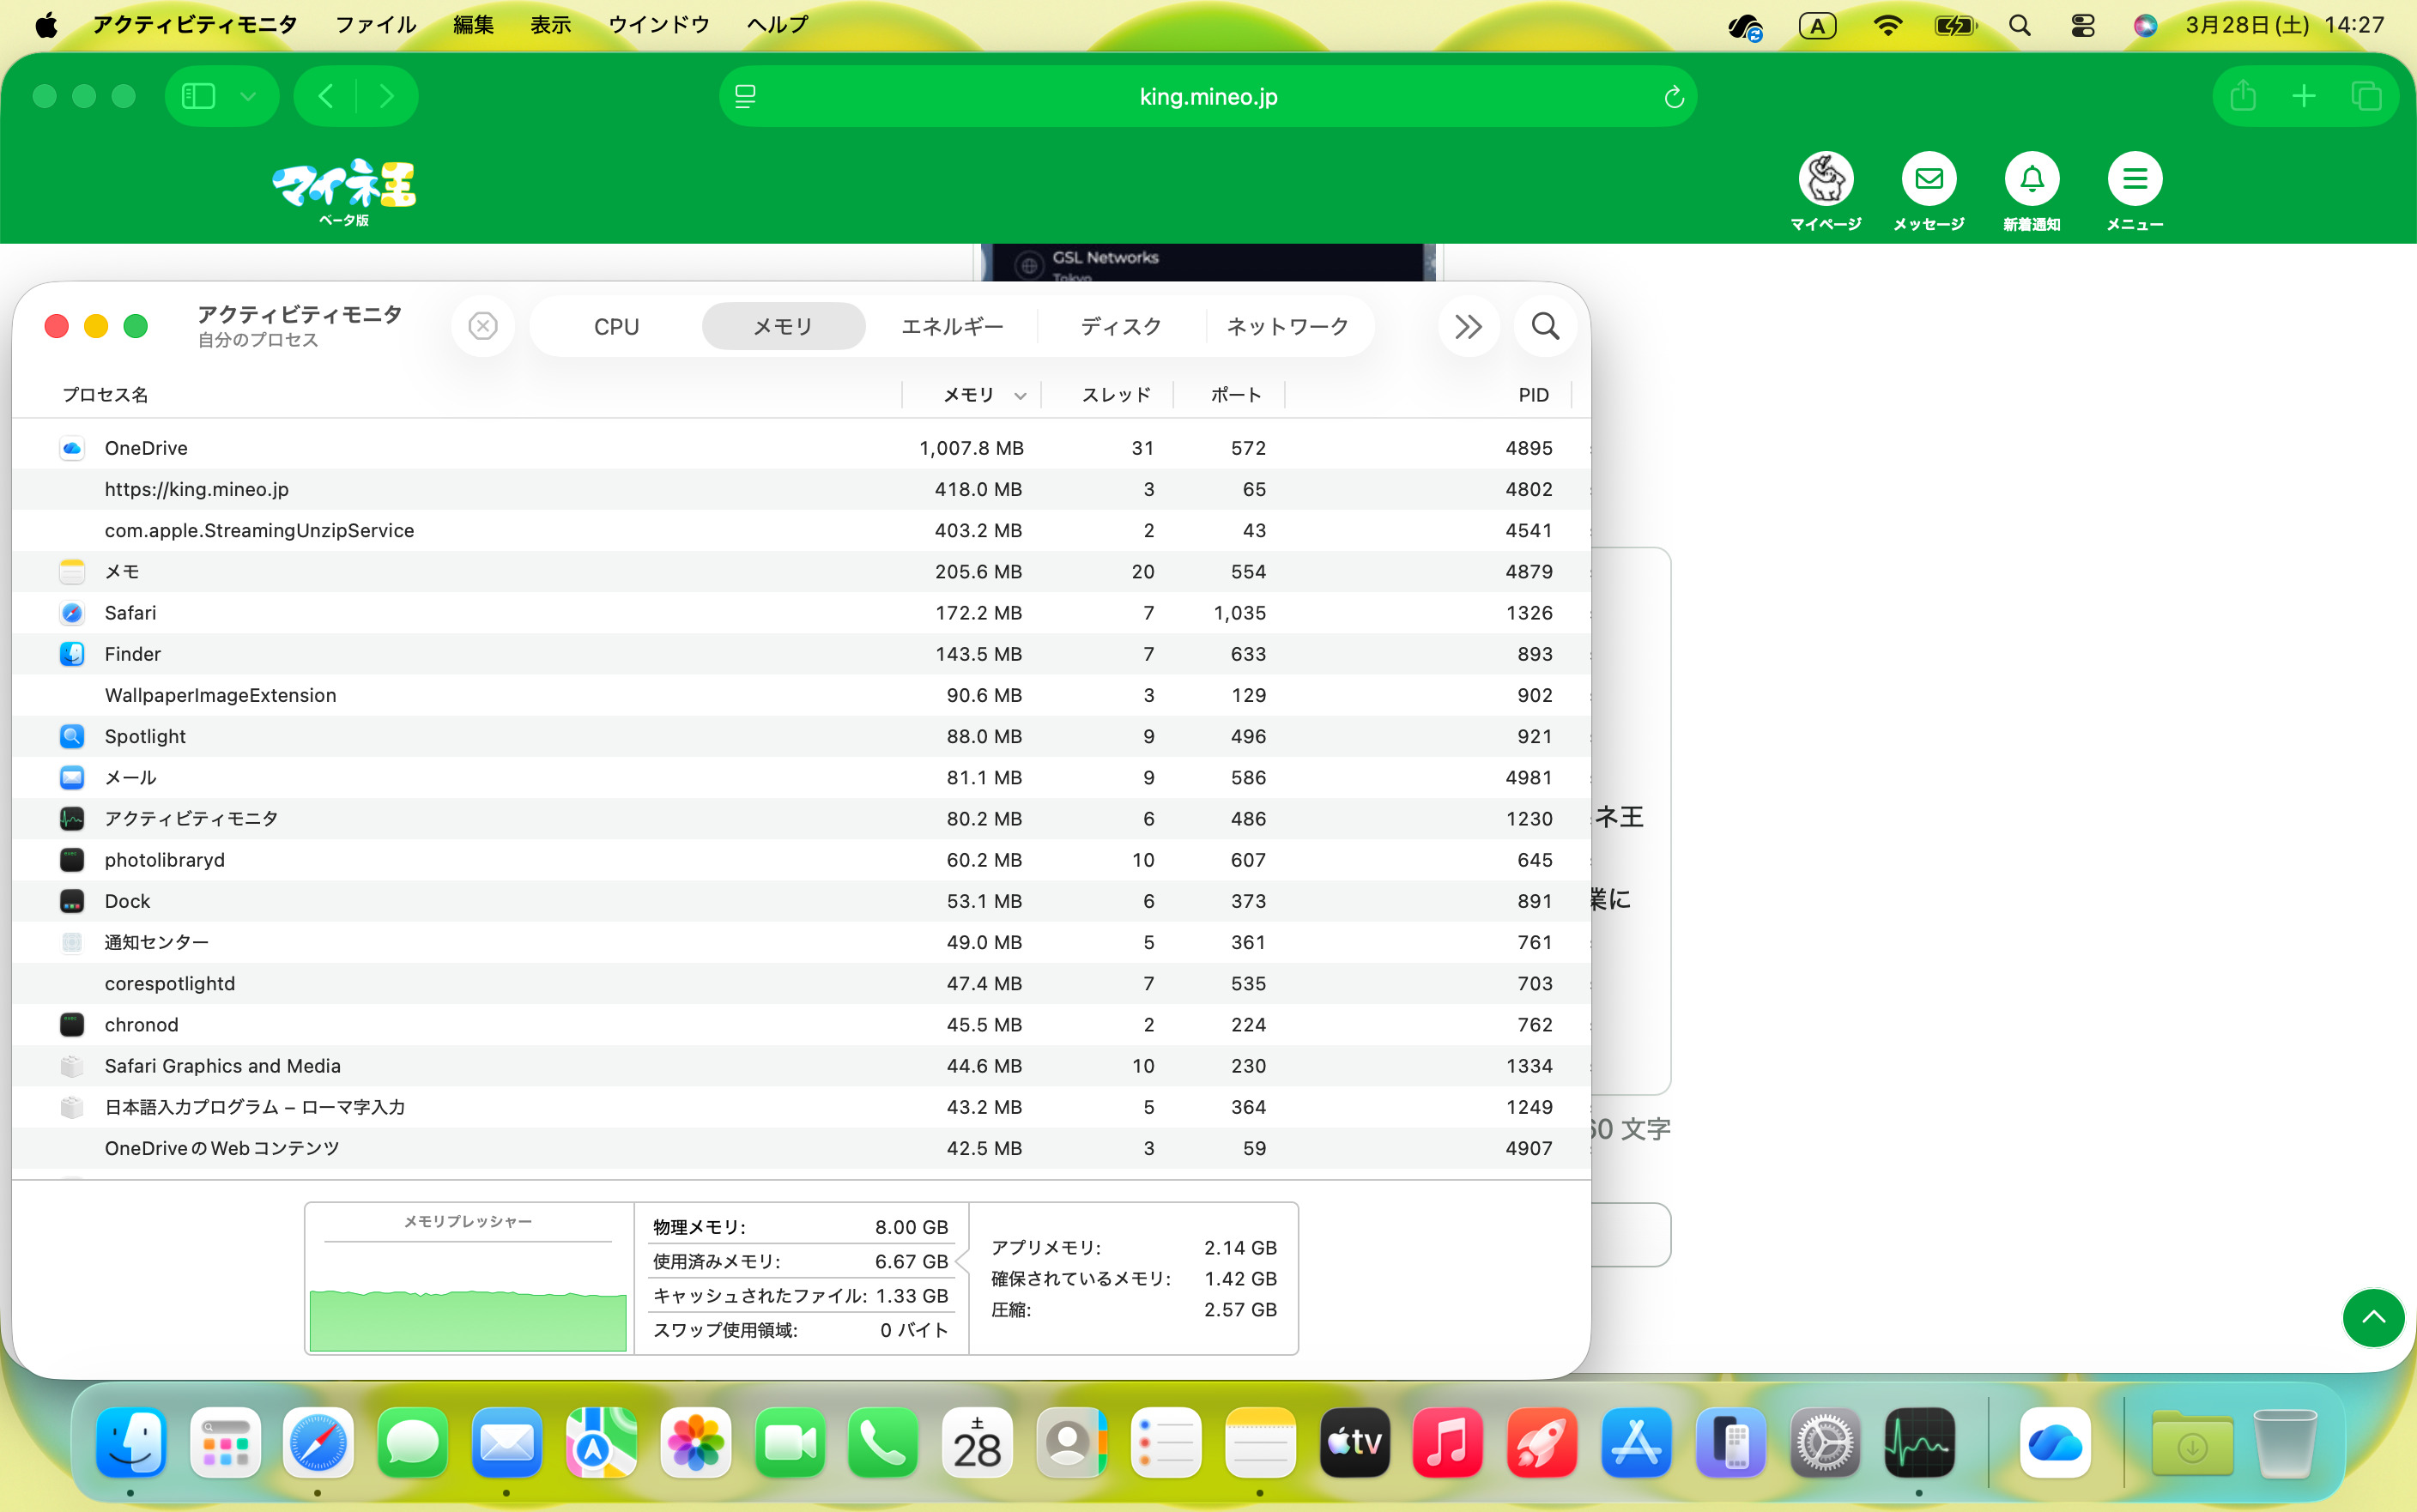Open the Safari share icon

point(2243,96)
